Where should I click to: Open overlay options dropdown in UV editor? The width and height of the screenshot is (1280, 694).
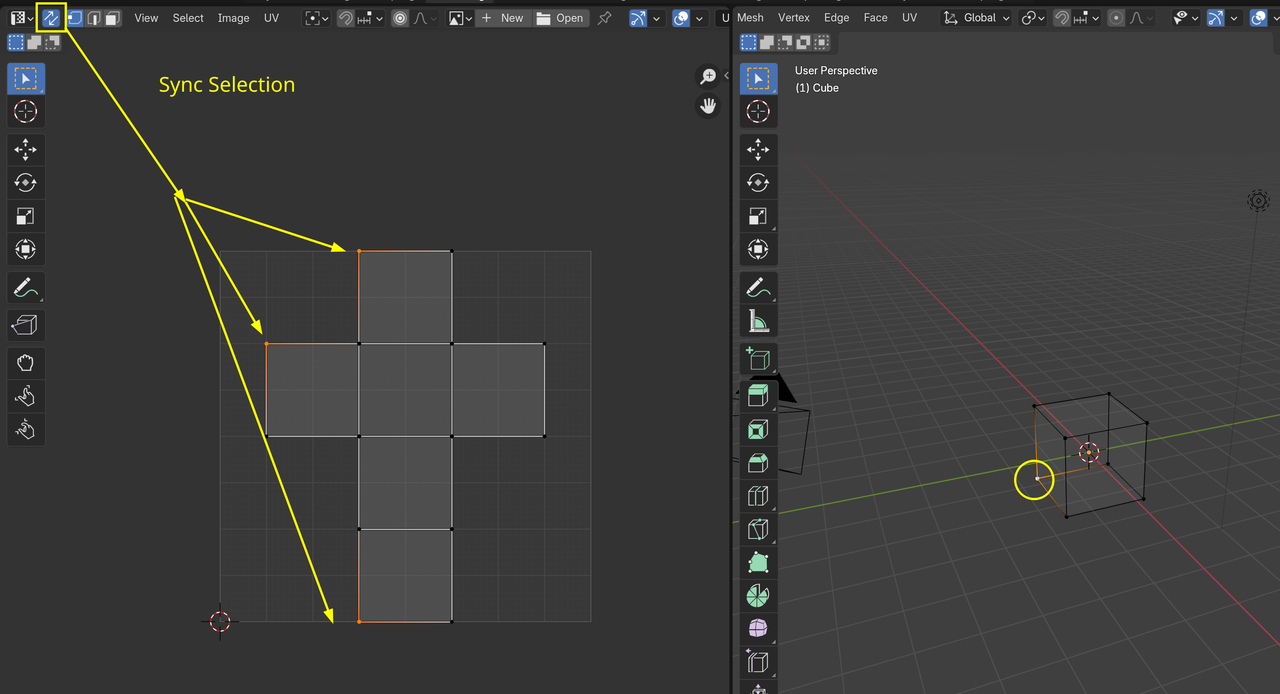699,18
